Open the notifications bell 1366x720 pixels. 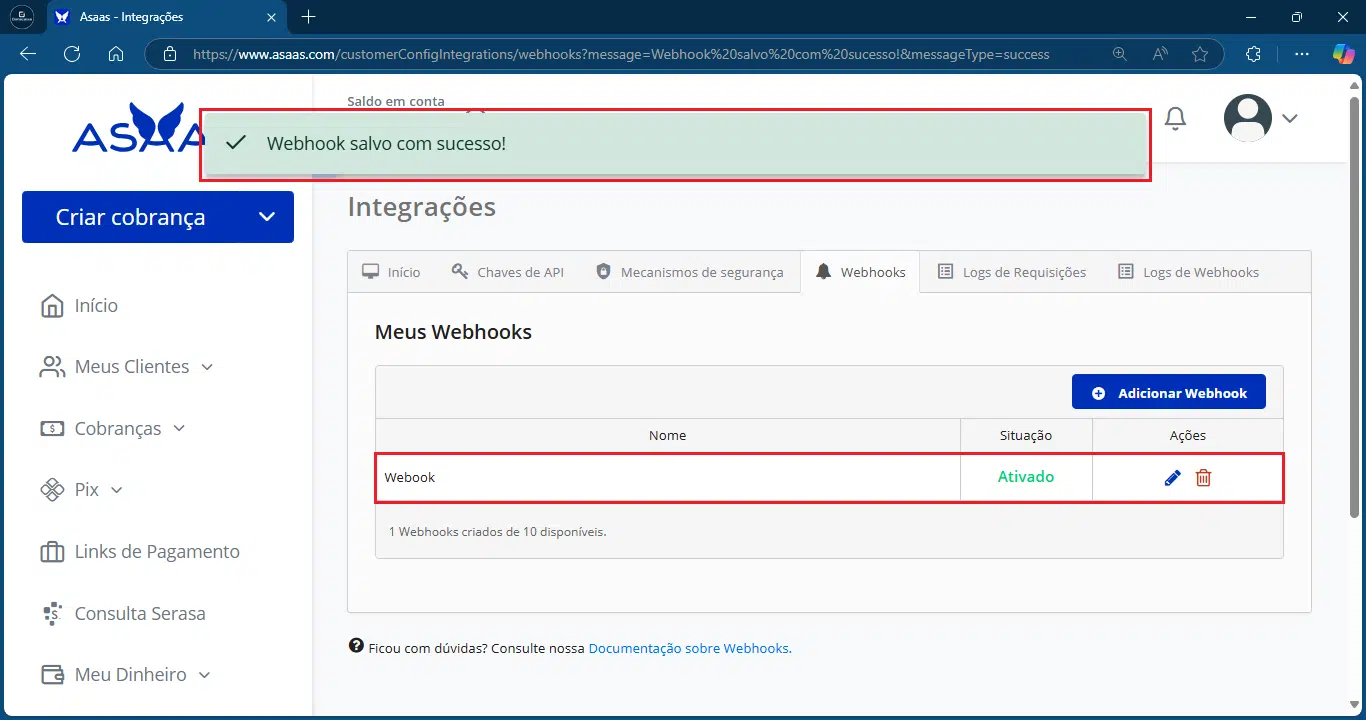1176,118
